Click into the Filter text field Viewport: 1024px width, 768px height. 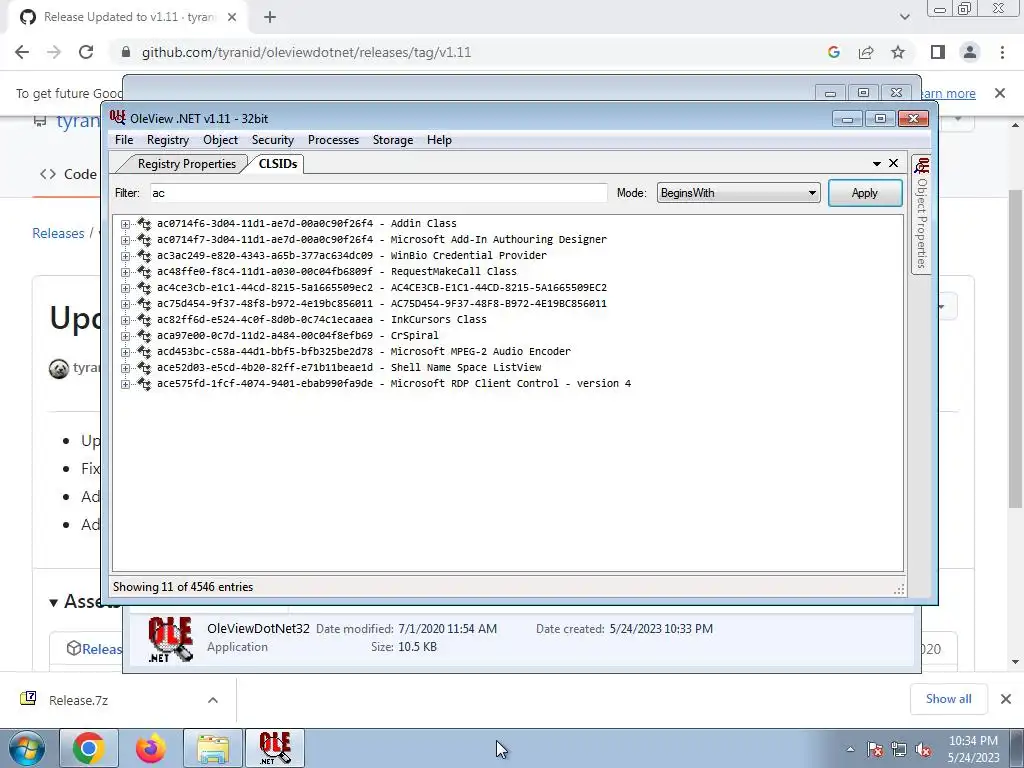379,193
